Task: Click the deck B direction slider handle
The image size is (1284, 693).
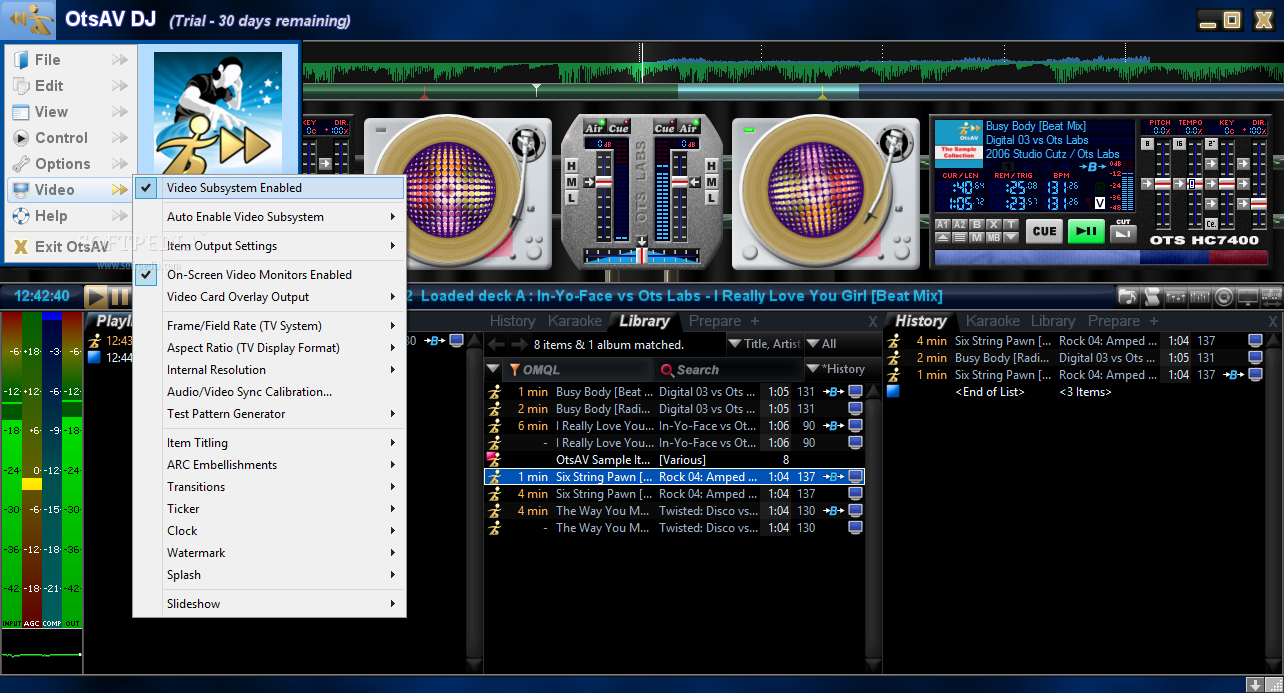Action: click(1259, 204)
